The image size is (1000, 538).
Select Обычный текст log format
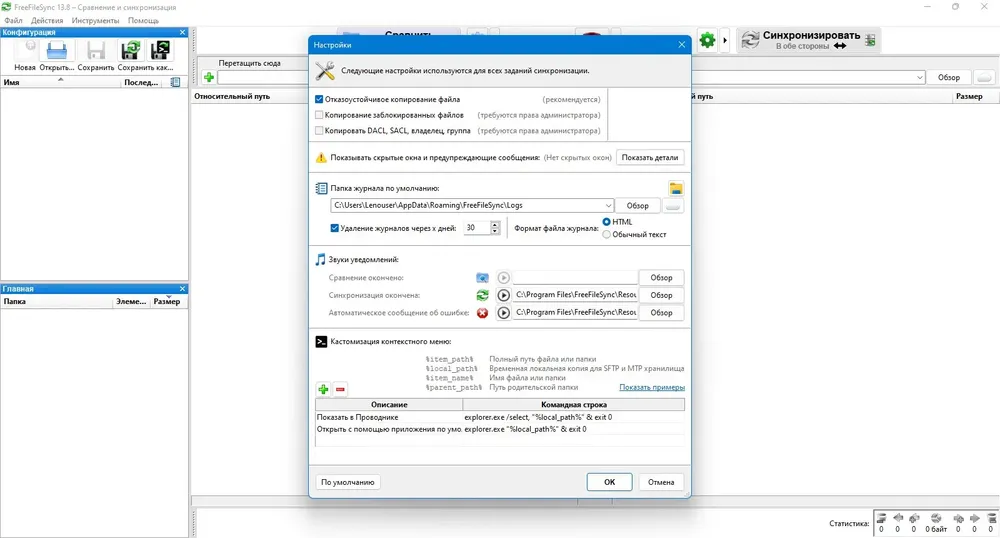click(607, 235)
